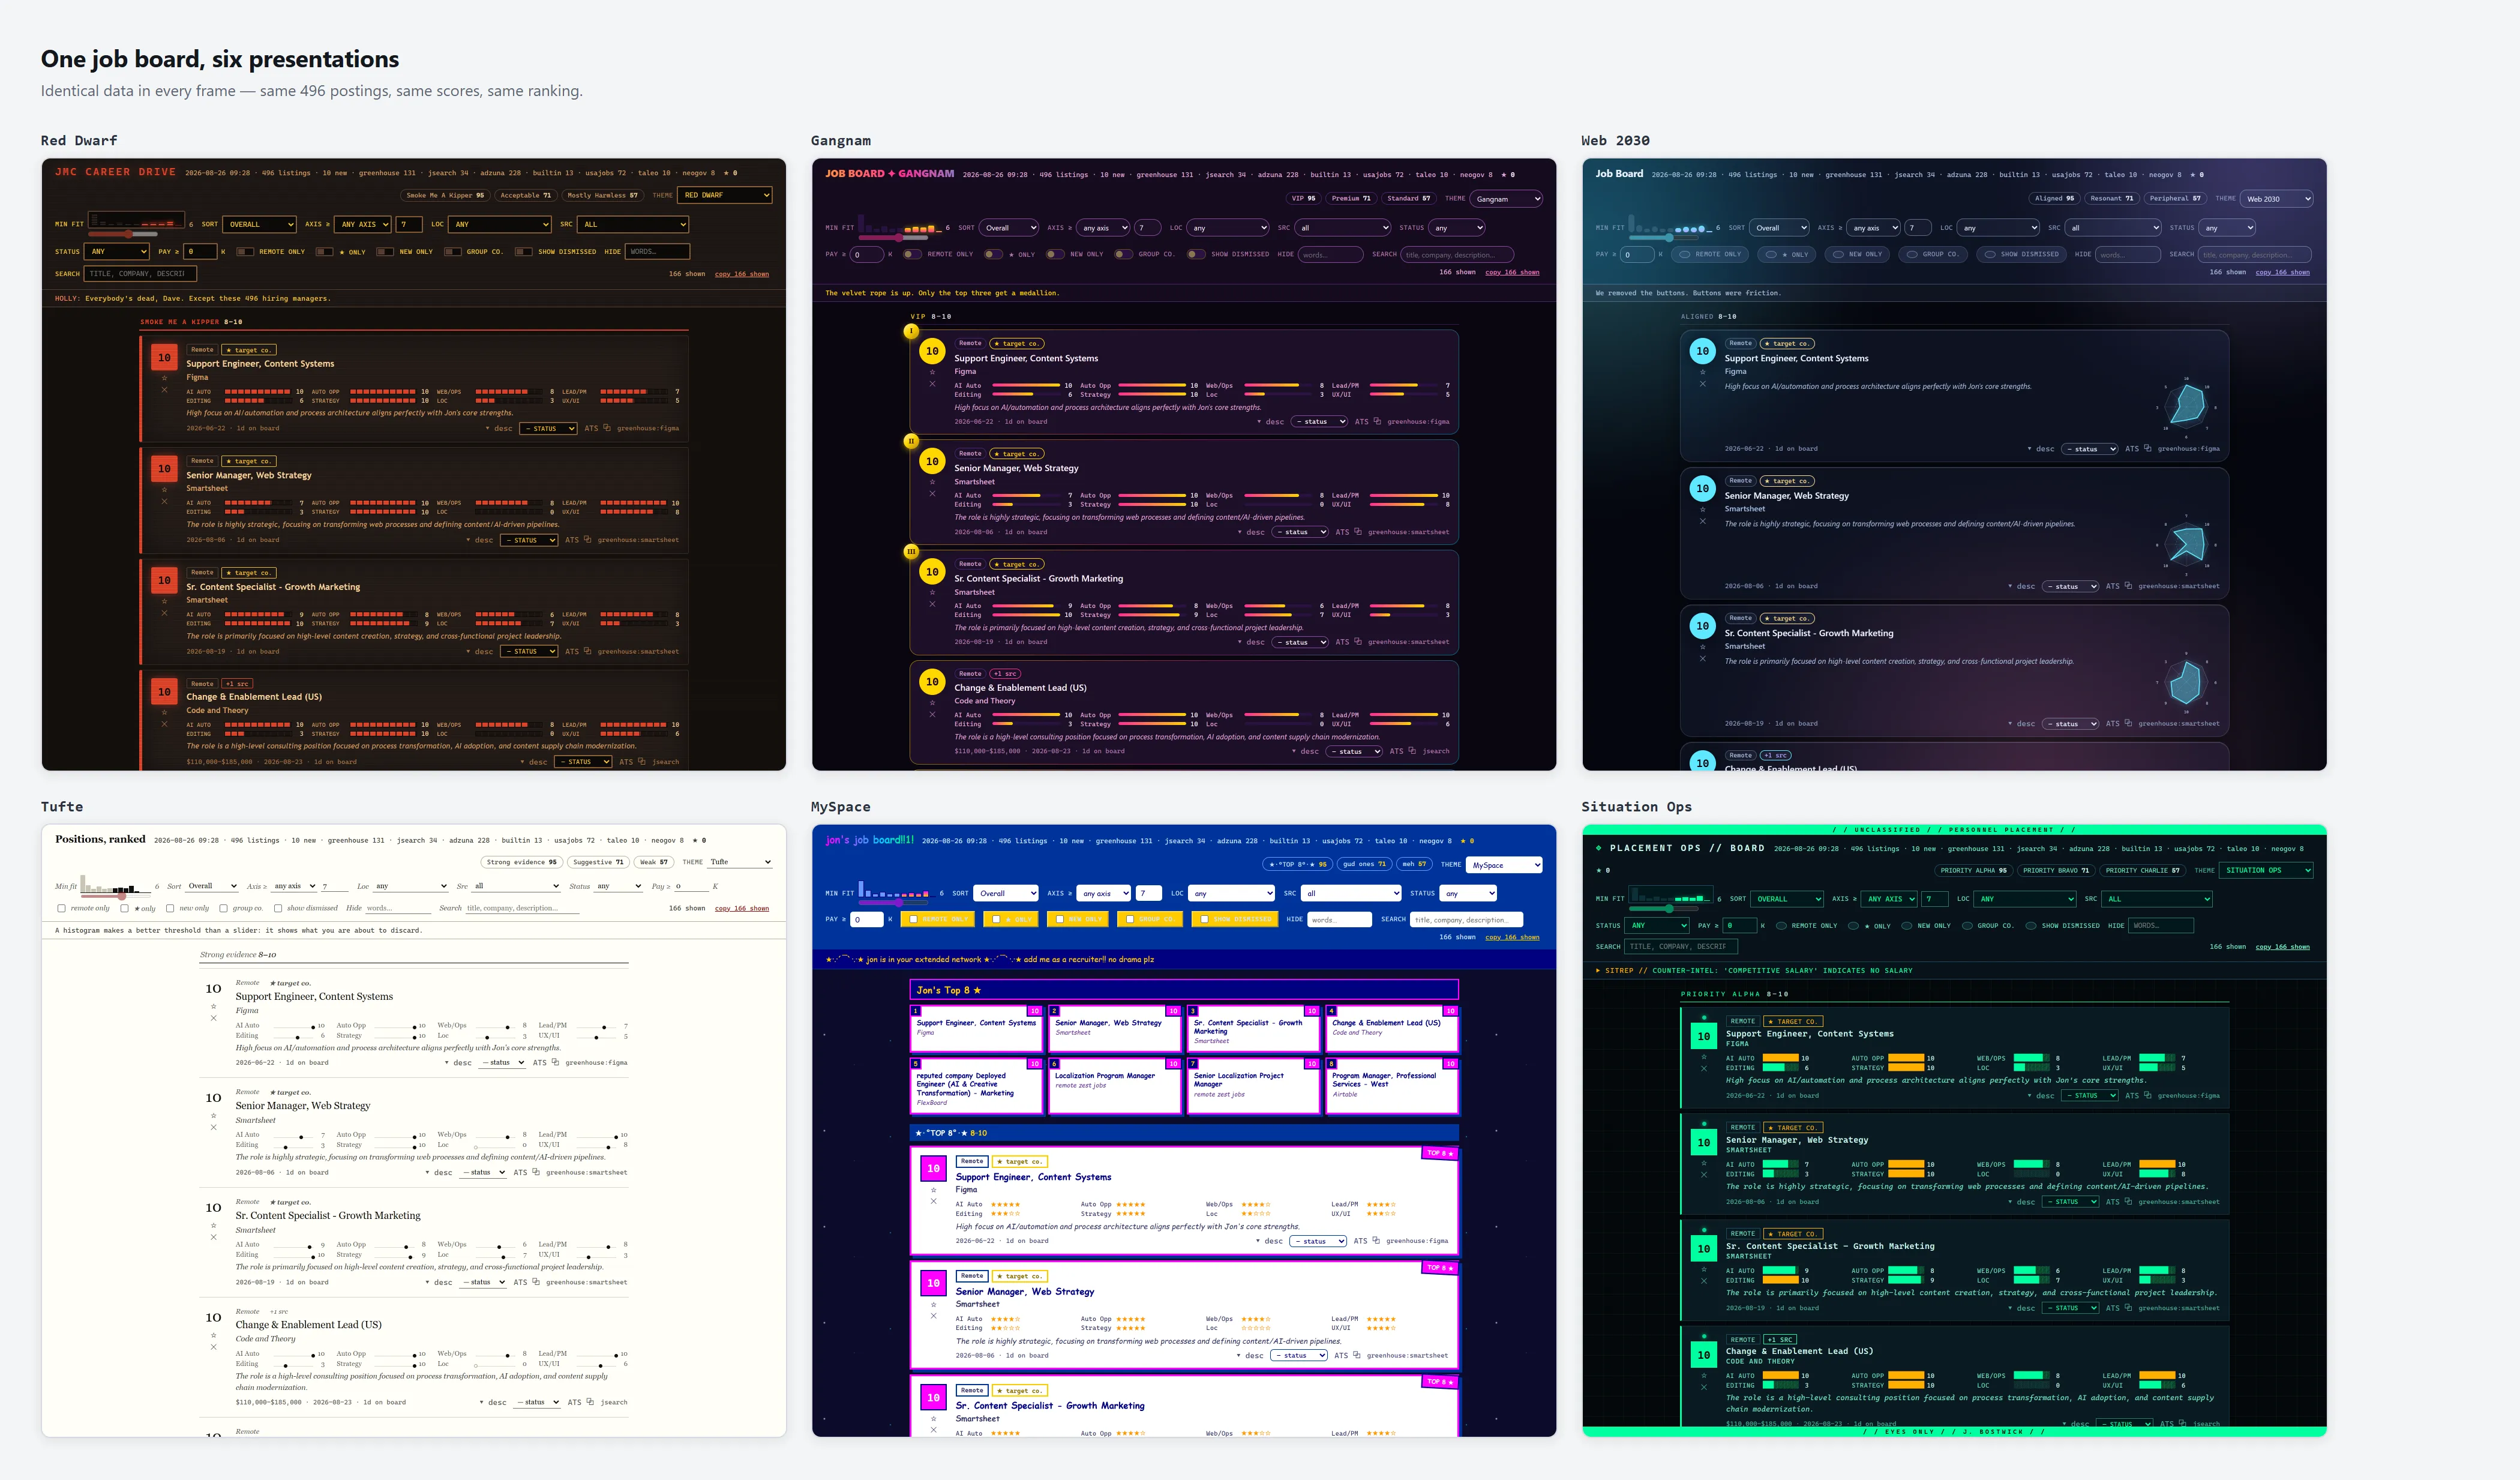Toggle Group Co. switch in Gangnam
Viewport: 2520px width, 1480px height.
[x=1124, y=254]
